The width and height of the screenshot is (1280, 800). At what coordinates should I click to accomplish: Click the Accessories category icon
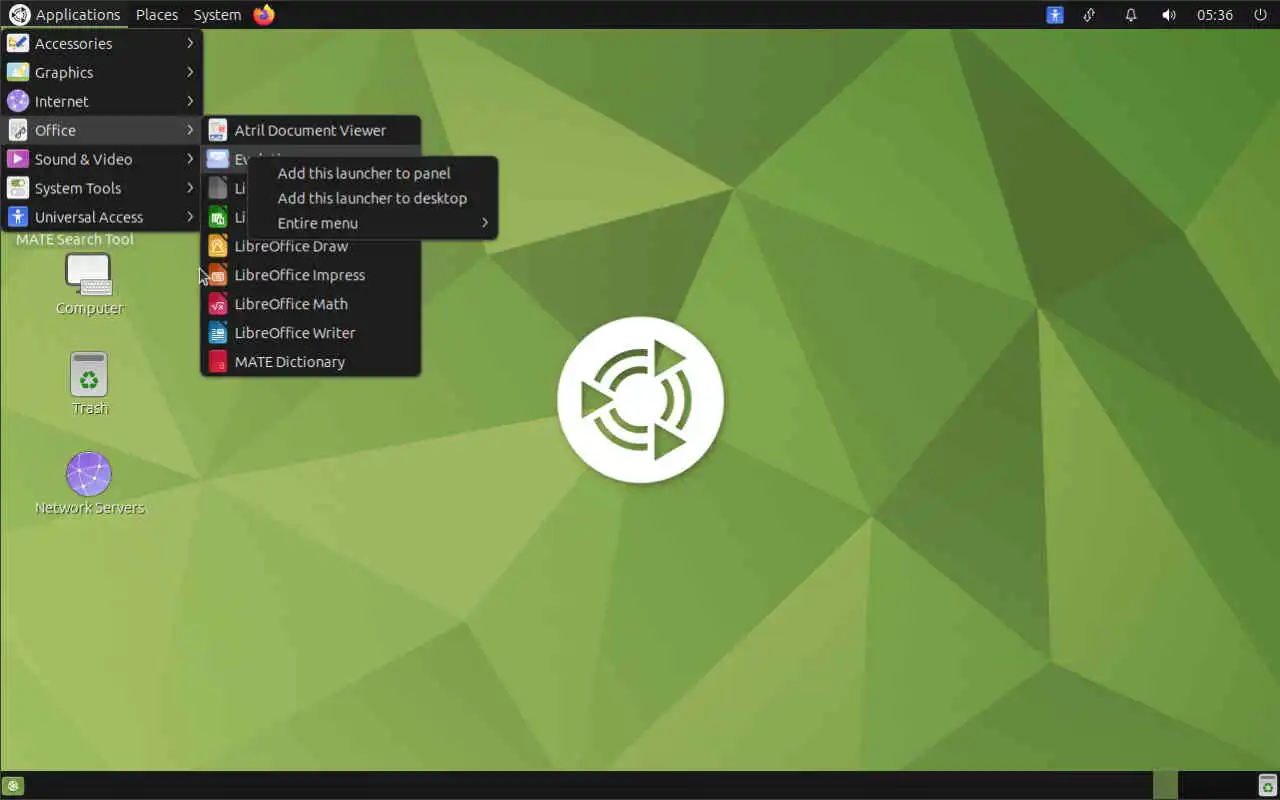pos(18,43)
